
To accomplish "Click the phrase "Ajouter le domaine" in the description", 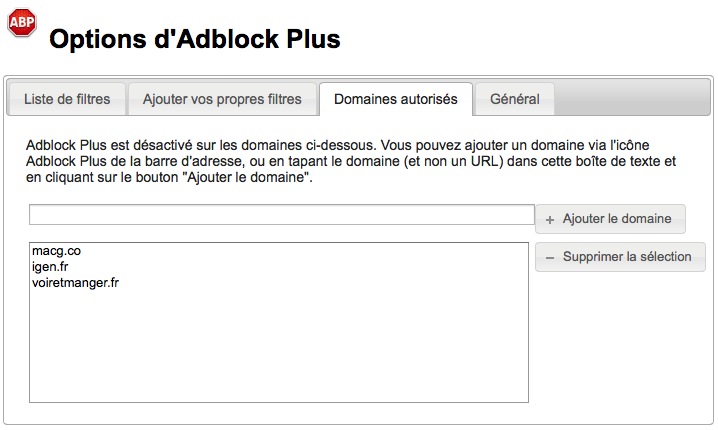I will coord(246,177).
